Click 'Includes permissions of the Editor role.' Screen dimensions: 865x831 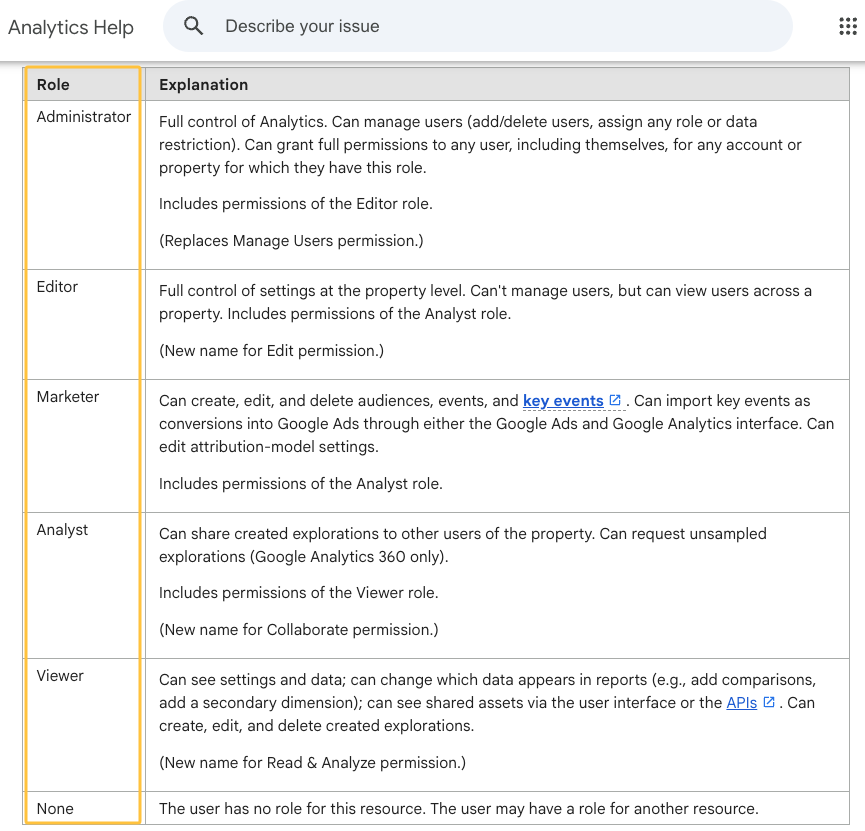296,204
